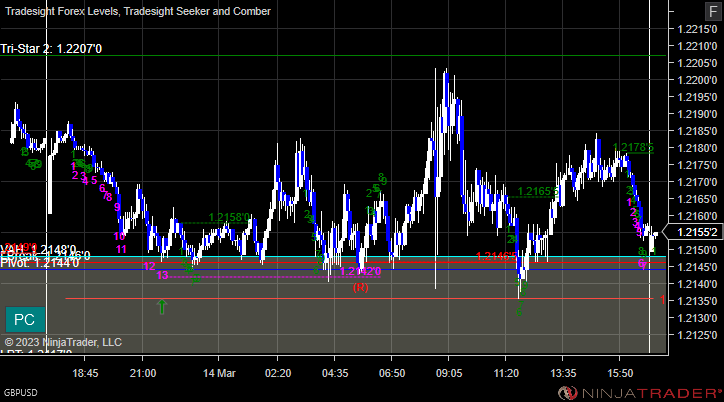Click the magenta count 9 marker
Viewport: 724px width, 402px height.
pyautogui.click(x=117, y=207)
